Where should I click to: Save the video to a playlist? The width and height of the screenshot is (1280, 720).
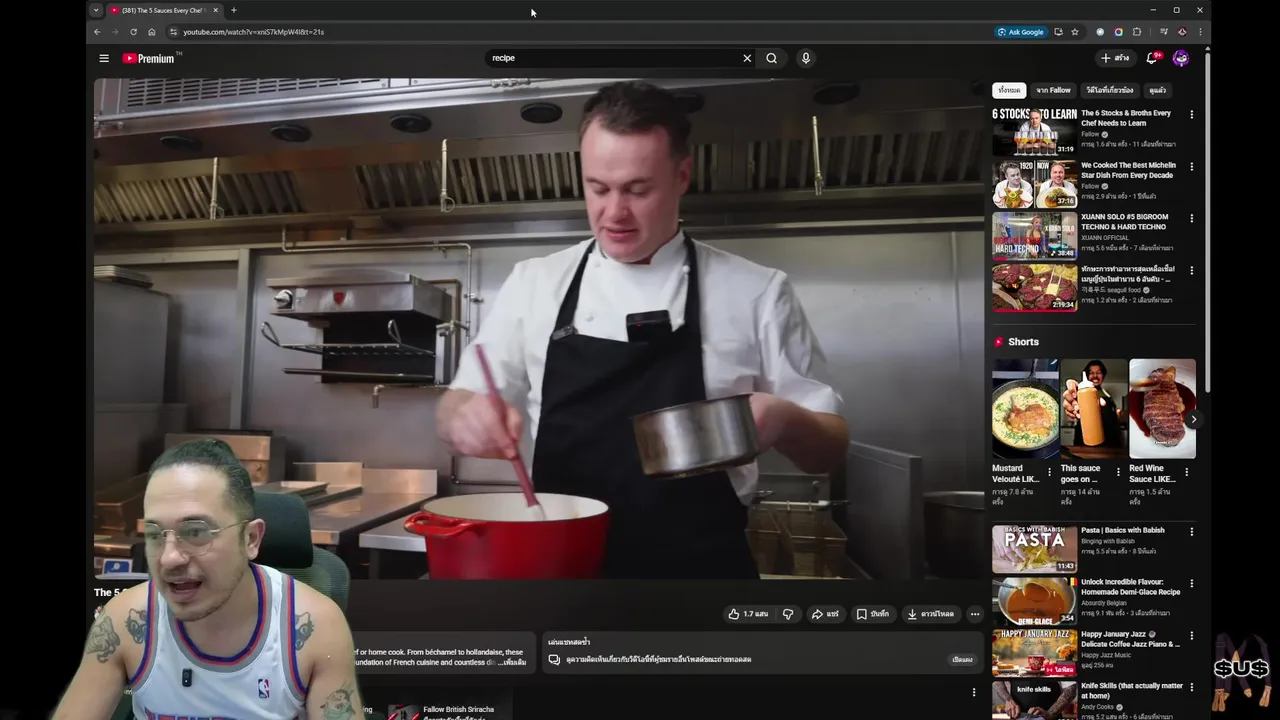point(872,614)
